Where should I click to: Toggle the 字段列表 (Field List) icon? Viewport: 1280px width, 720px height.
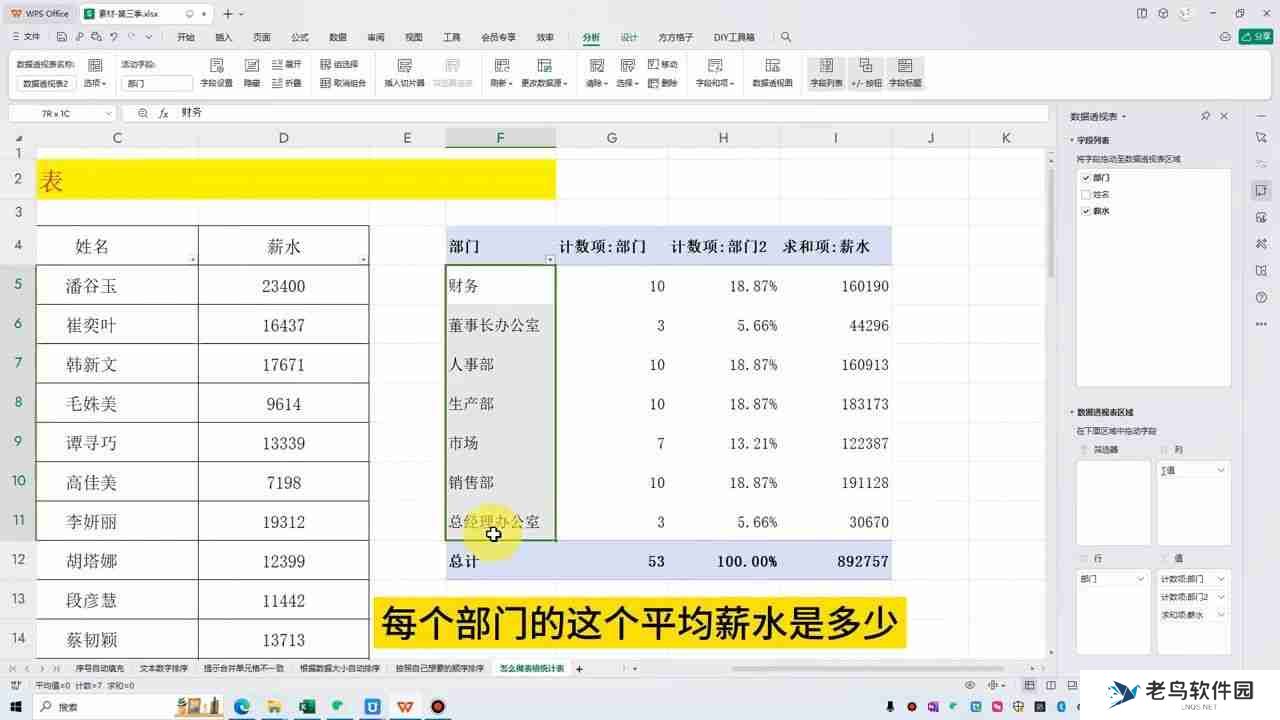point(825,70)
